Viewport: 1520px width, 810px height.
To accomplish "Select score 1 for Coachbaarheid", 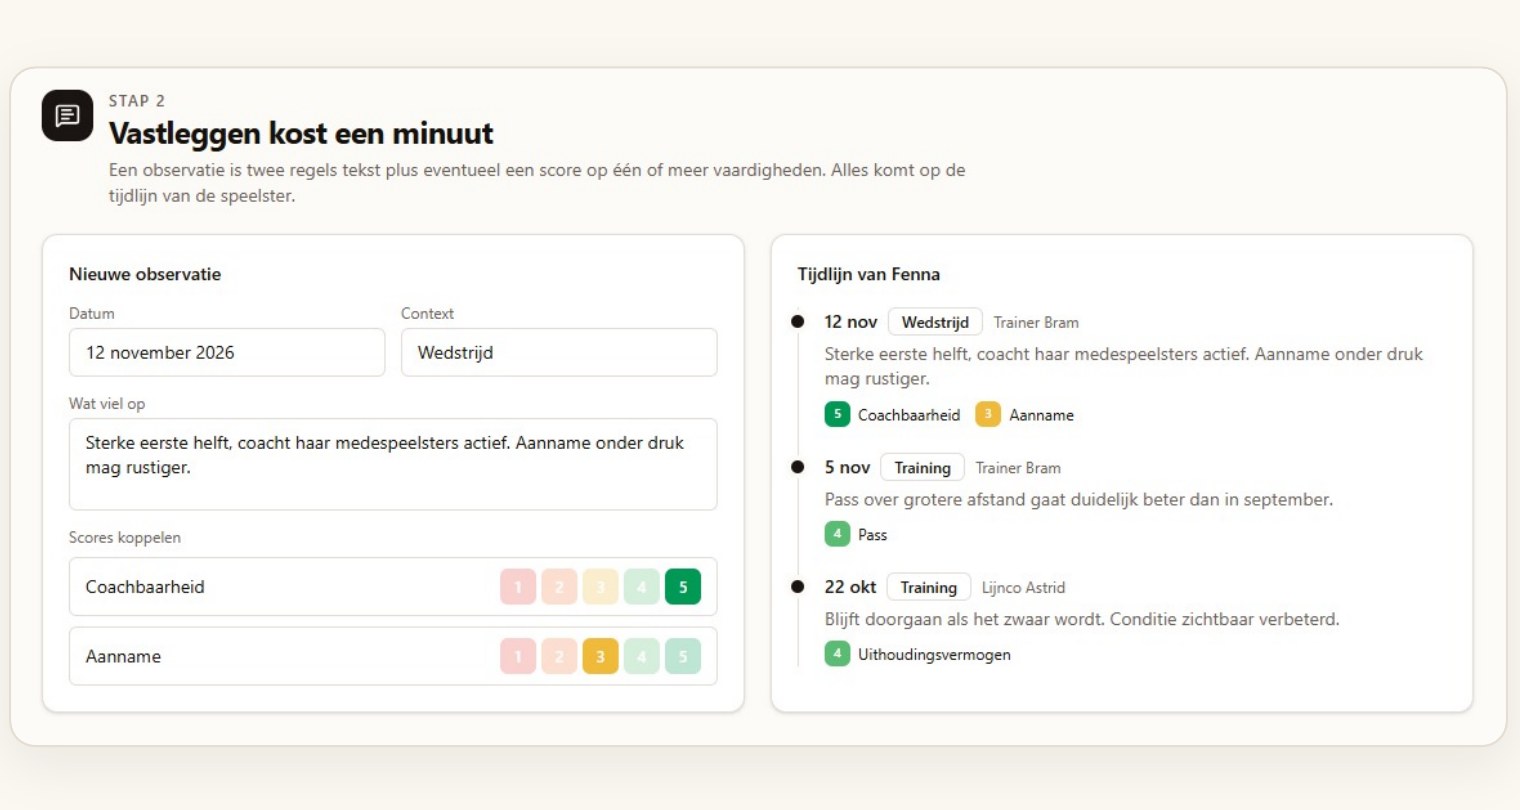I will pos(518,587).
